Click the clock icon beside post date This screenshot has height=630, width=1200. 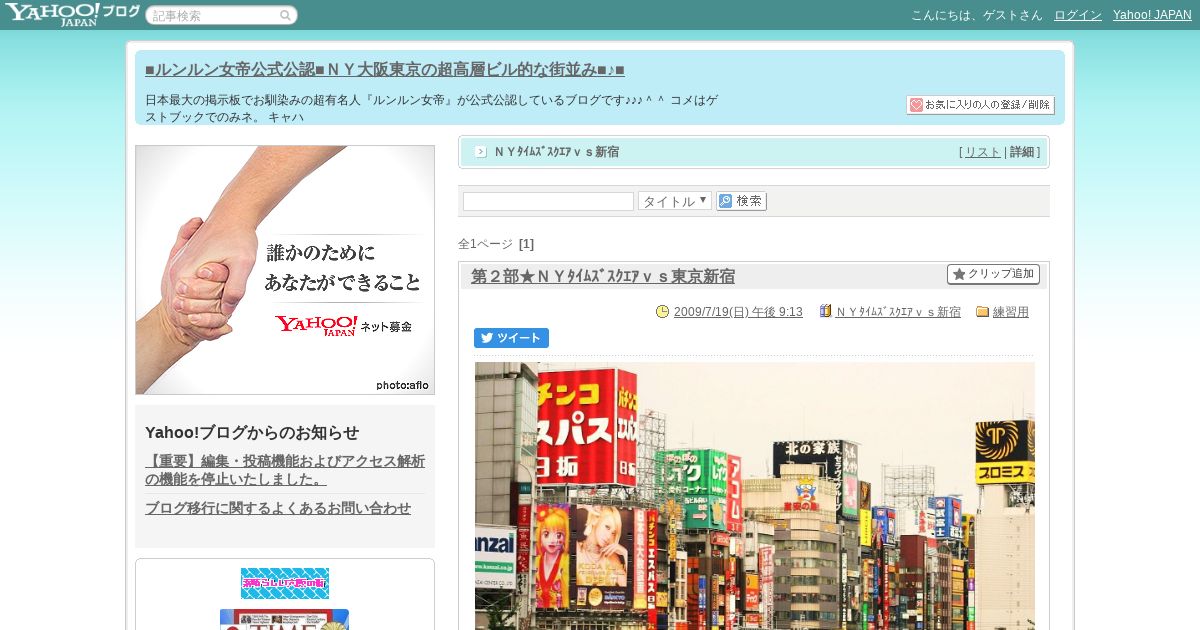click(x=662, y=311)
